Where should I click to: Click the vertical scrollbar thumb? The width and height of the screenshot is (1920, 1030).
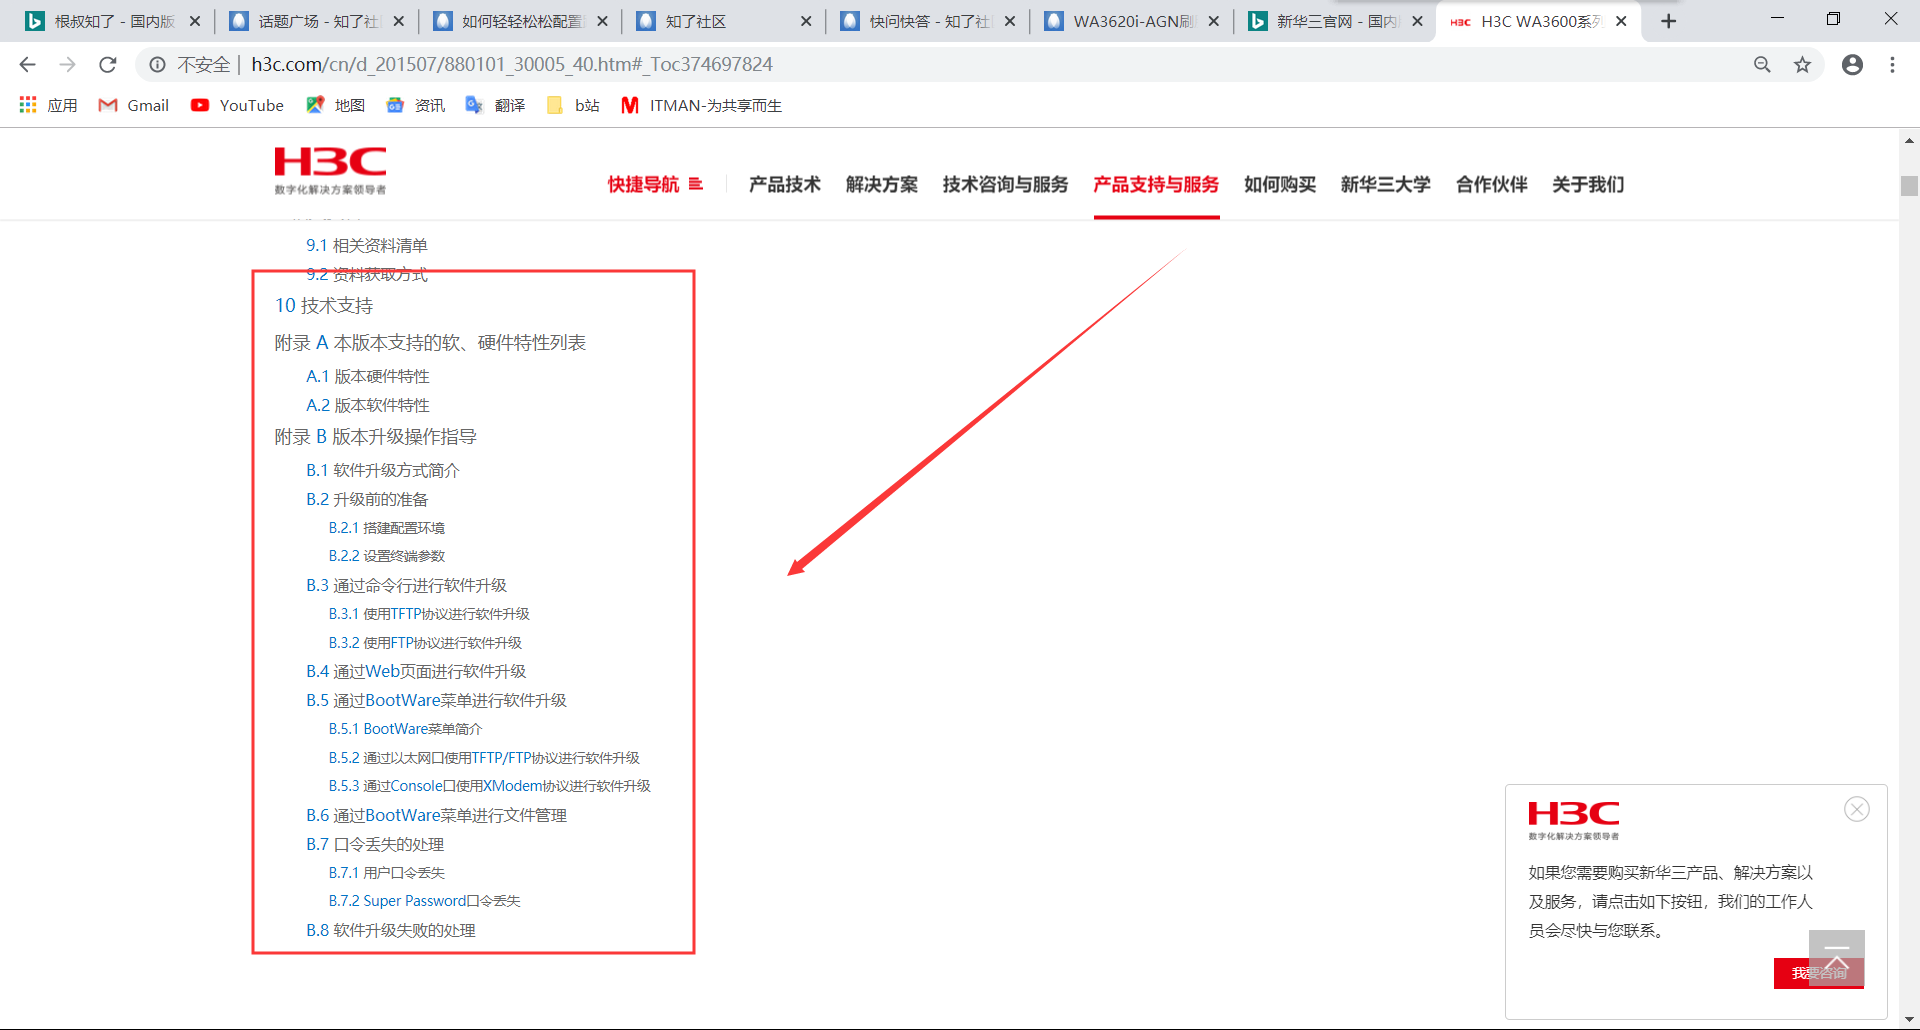1909,186
